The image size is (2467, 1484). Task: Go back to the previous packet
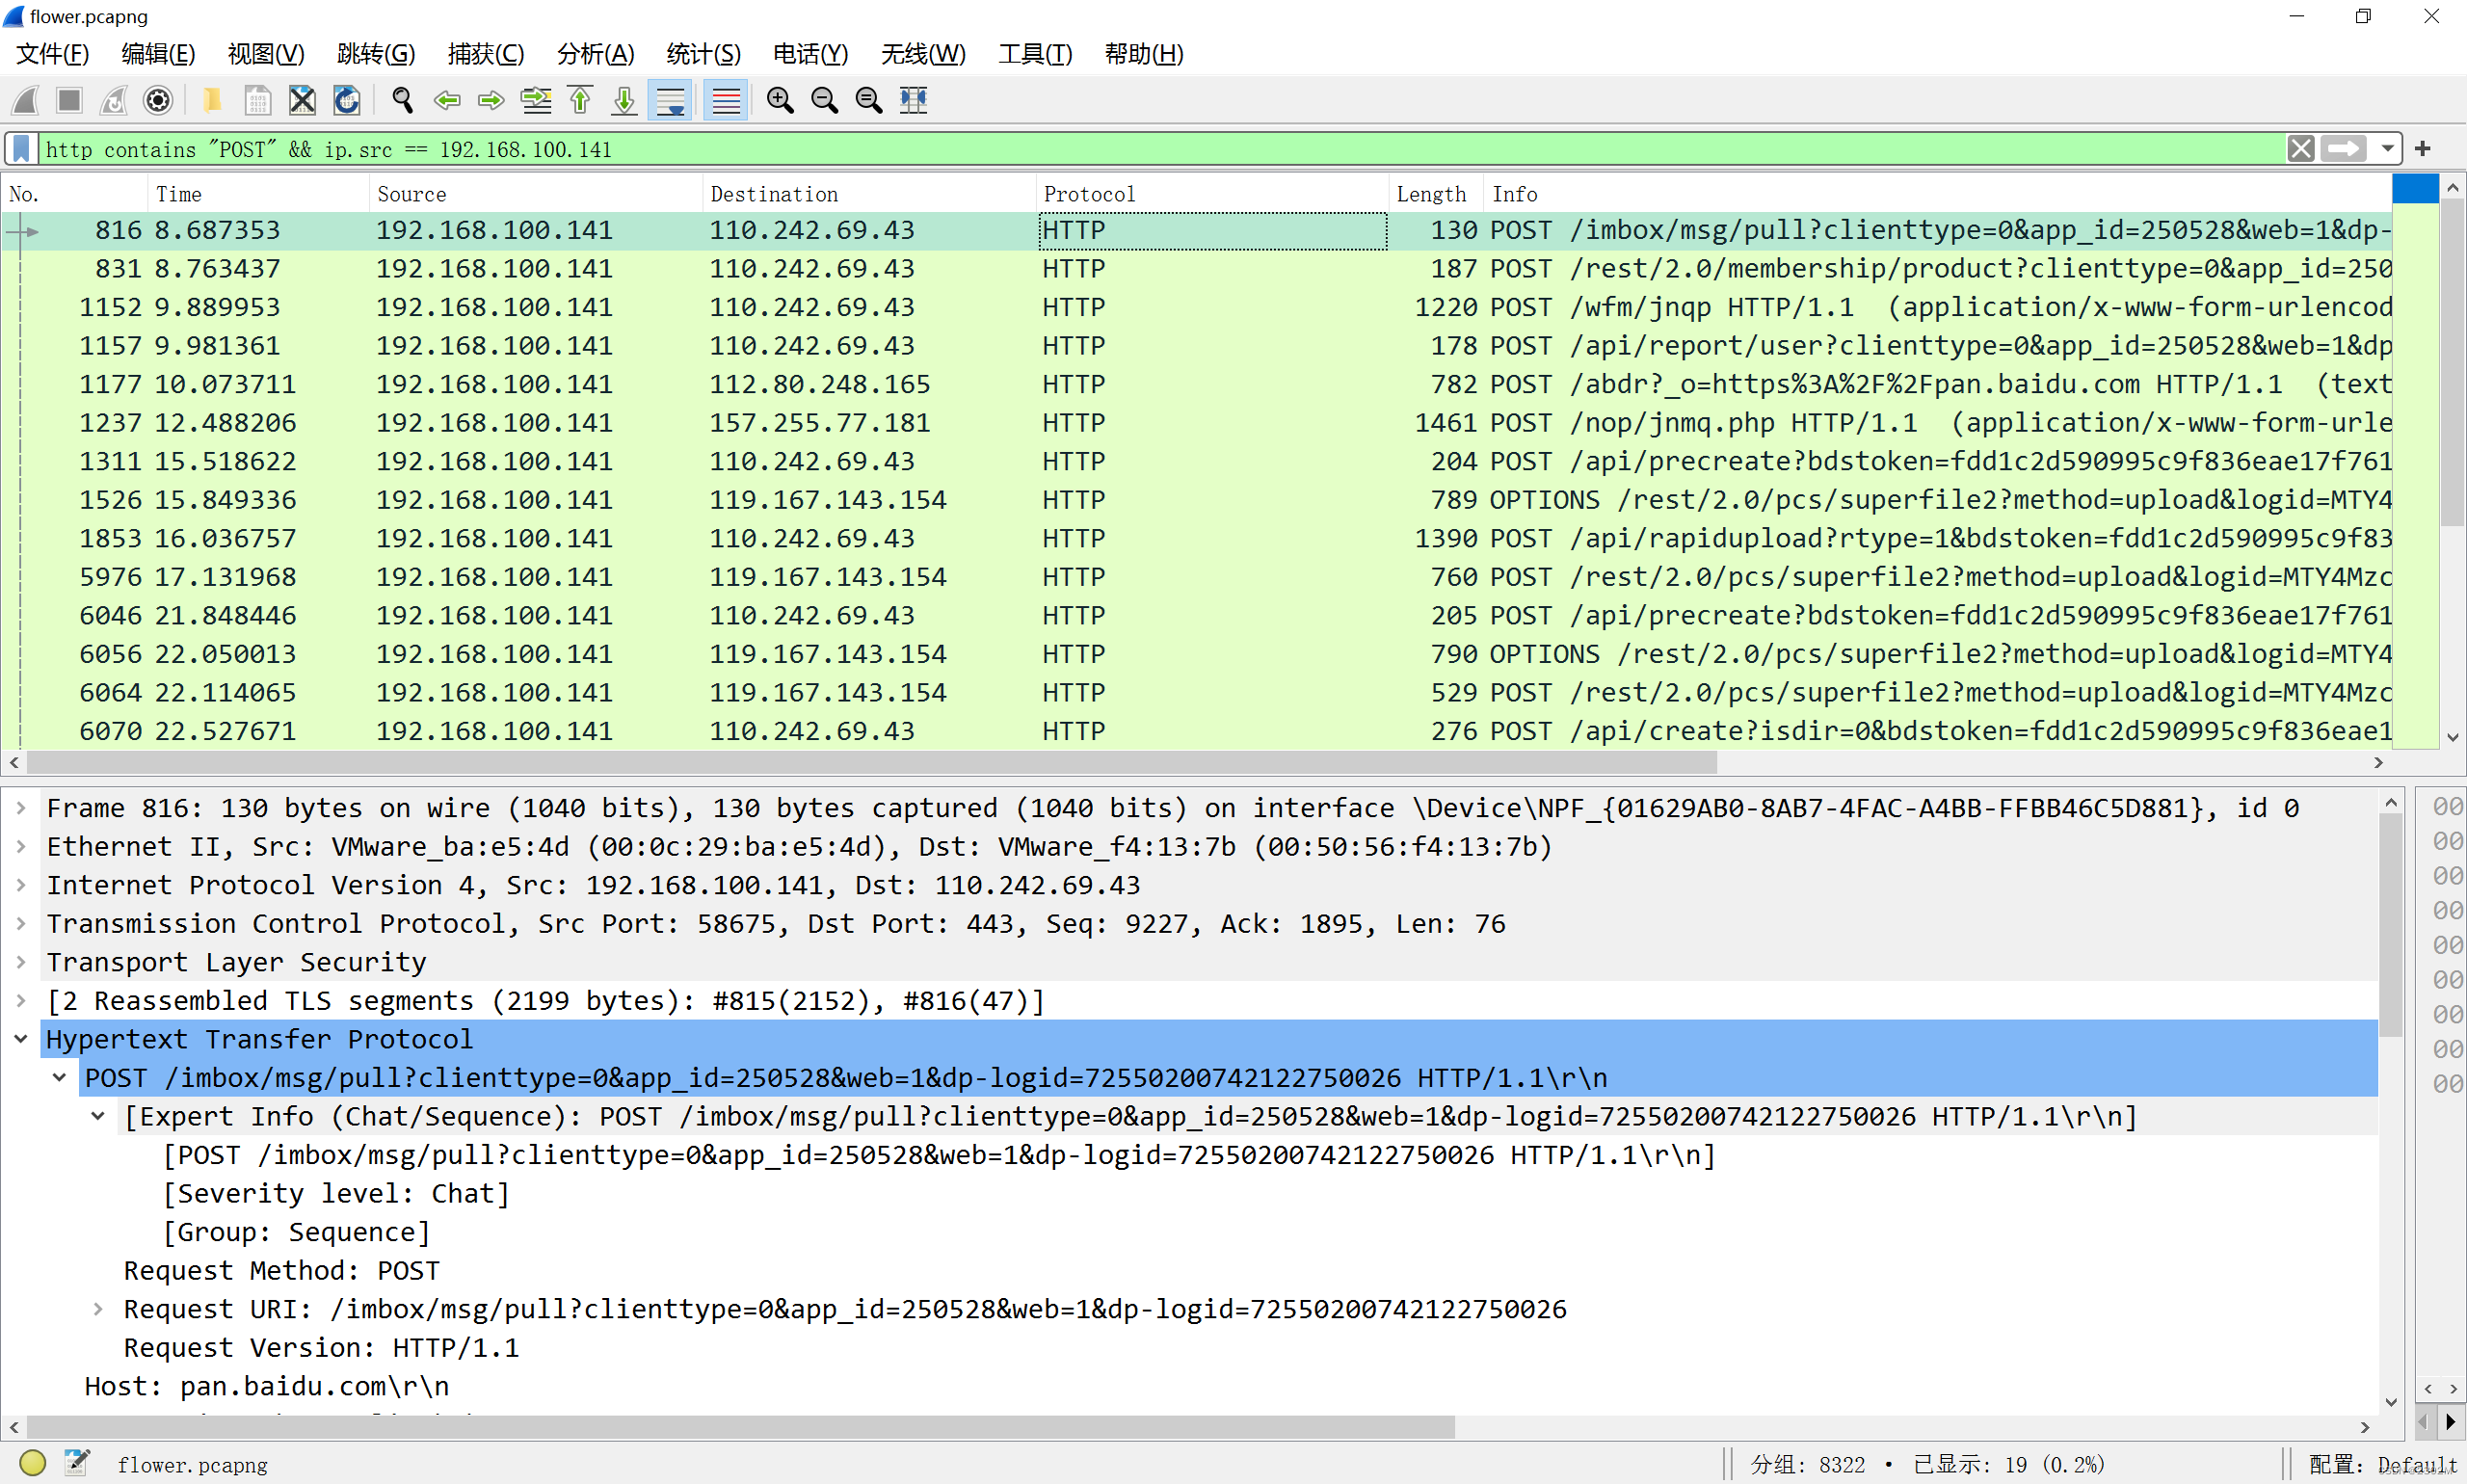tap(447, 100)
